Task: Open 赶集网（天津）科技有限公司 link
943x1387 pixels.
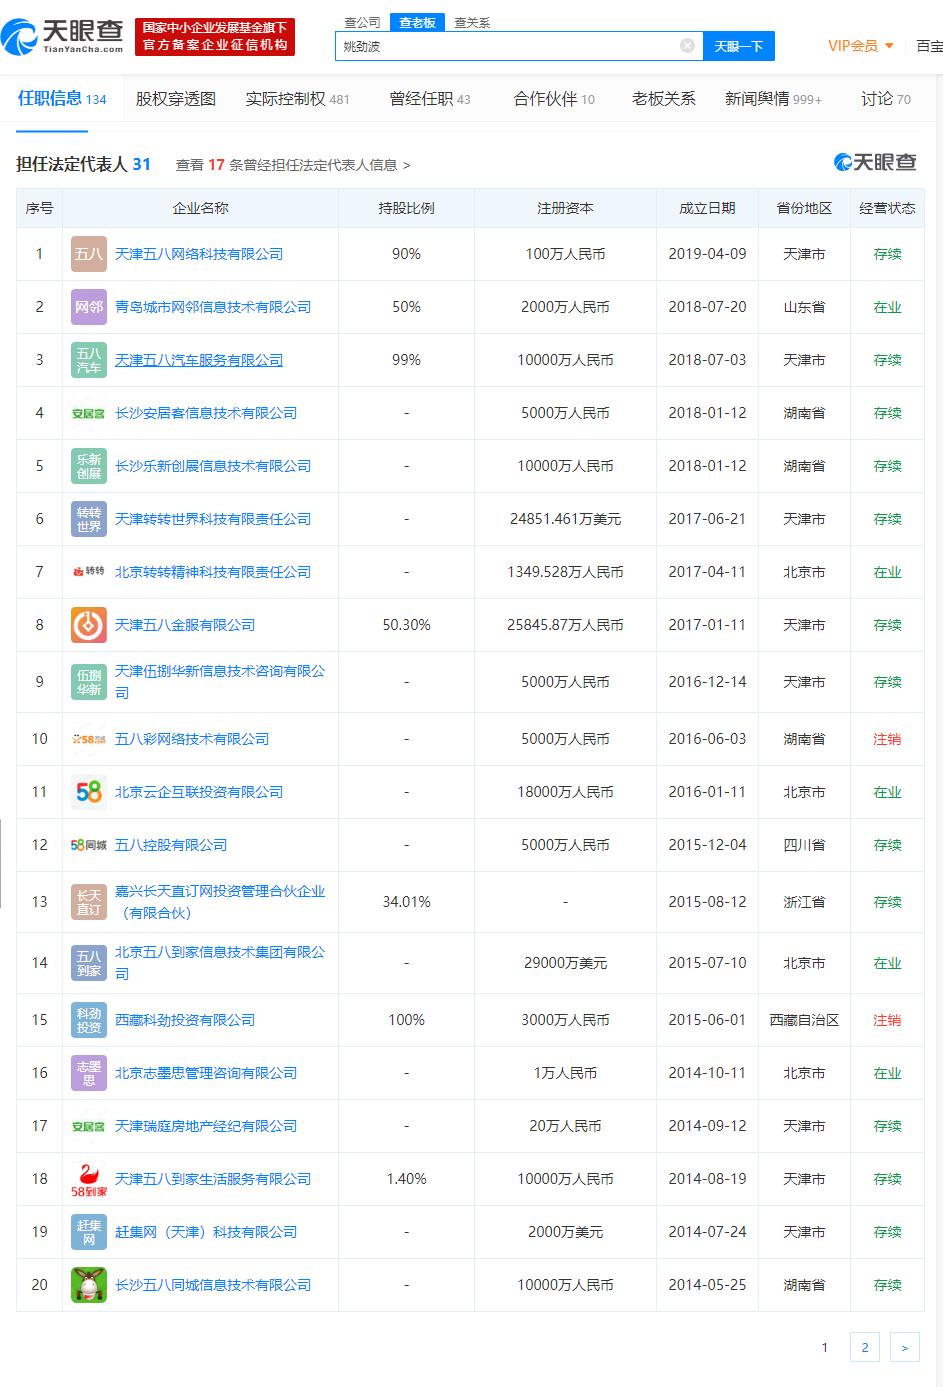Action: click(206, 1232)
